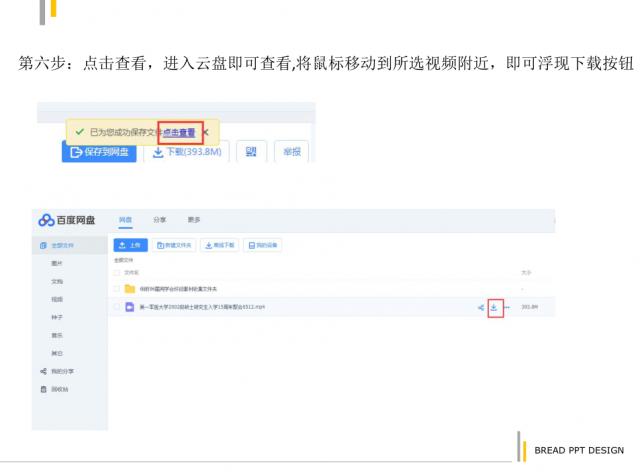Image resolution: width=640 pixels, height=476 pixels.
Task: Switch to the 分享 tab
Action: pos(159,220)
